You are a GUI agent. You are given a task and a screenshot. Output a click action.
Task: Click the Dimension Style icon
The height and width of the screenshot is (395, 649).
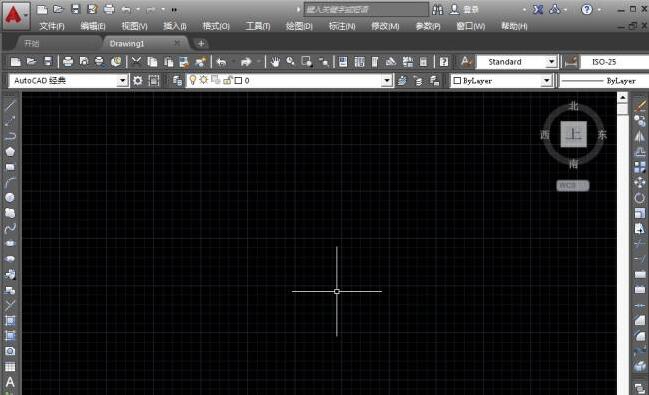(x=570, y=62)
